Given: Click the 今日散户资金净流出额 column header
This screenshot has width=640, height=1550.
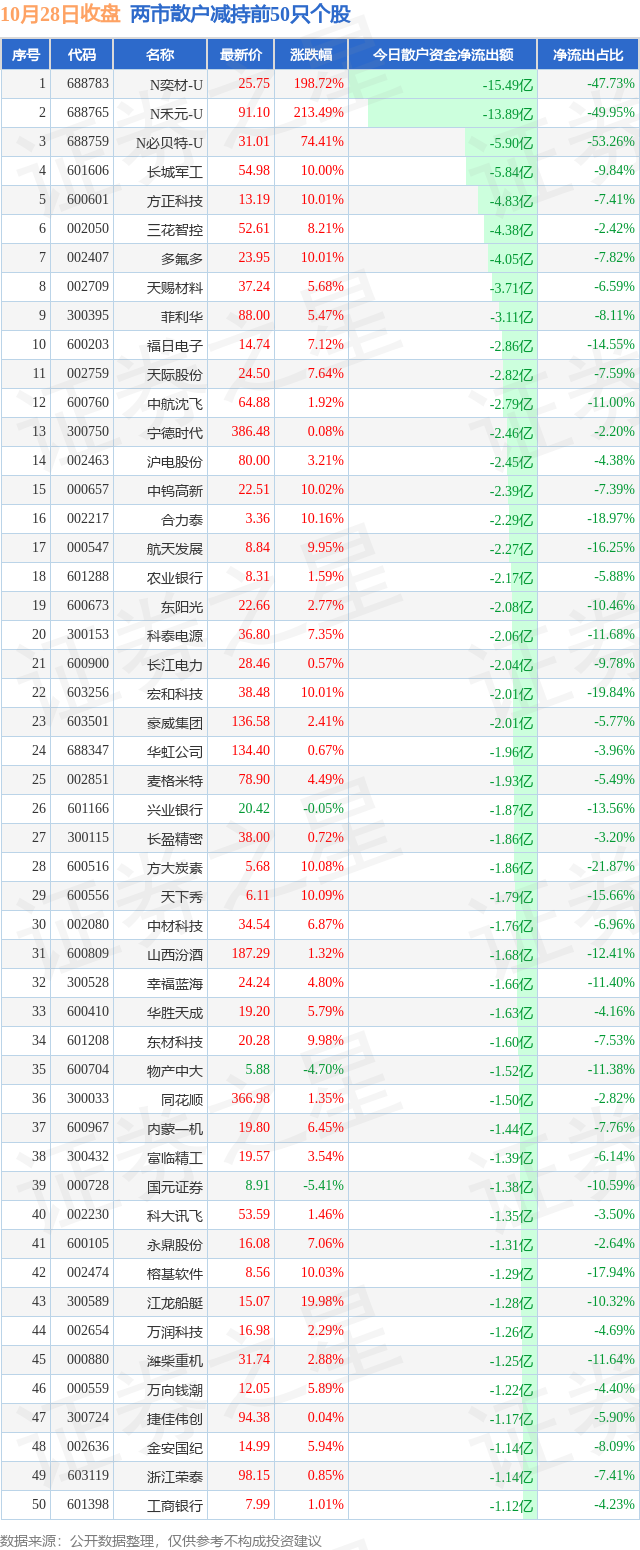Looking at the screenshot, I should coord(442,55).
